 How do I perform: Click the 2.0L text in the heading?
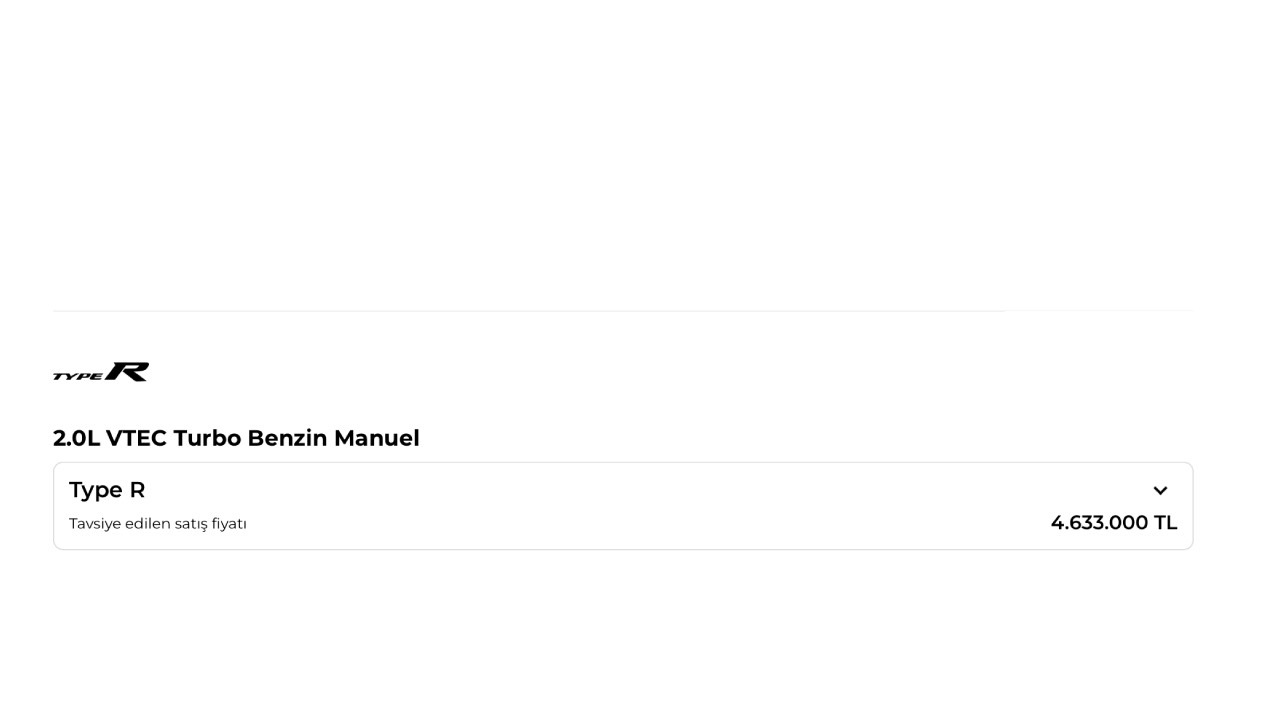76,438
